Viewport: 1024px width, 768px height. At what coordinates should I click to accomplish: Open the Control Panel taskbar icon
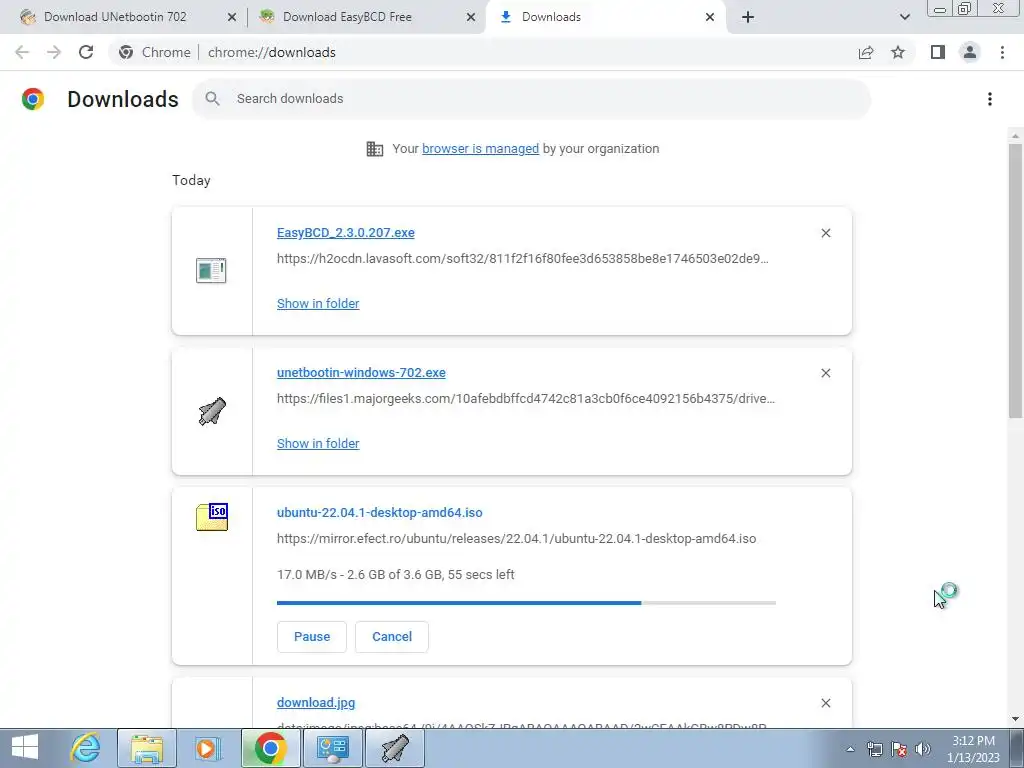click(332, 748)
